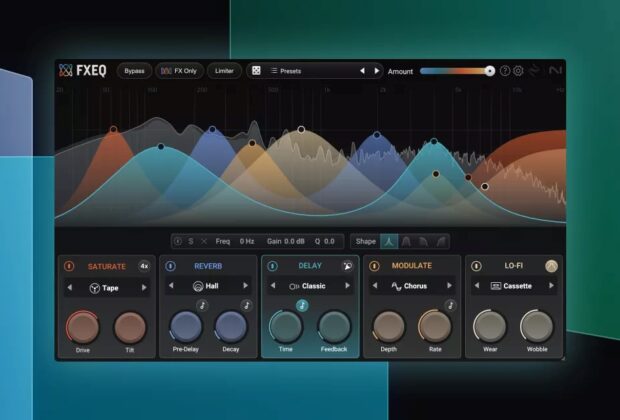The height and width of the screenshot is (420, 620).
Task: Click the FXEQ logo icon
Action: pos(65,70)
